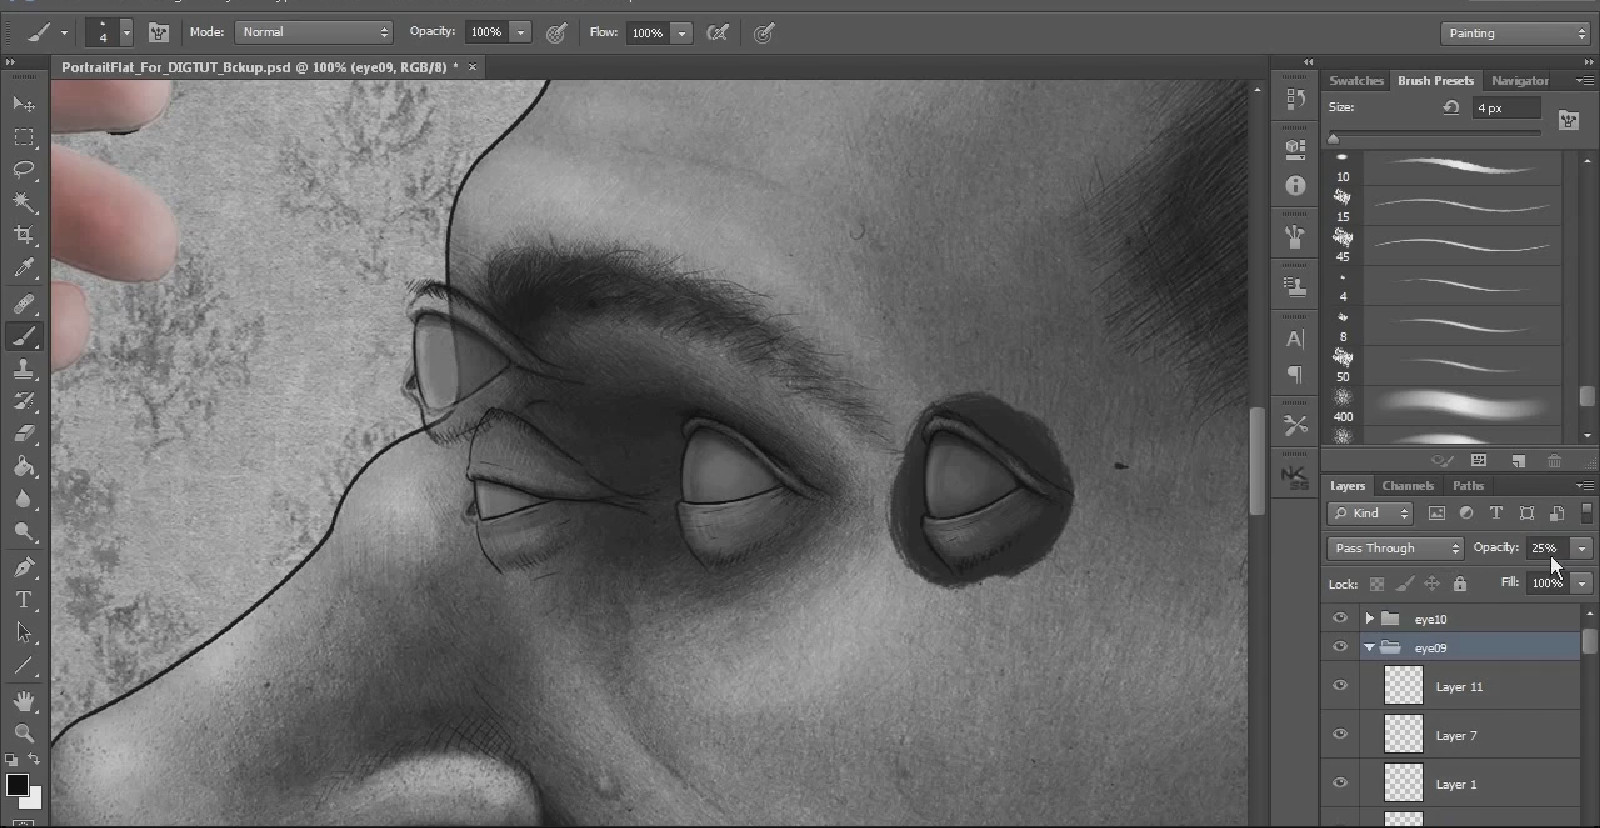1600x828 pixels.
Task: Open the Character panel icon
Action: click(1296, 339)
